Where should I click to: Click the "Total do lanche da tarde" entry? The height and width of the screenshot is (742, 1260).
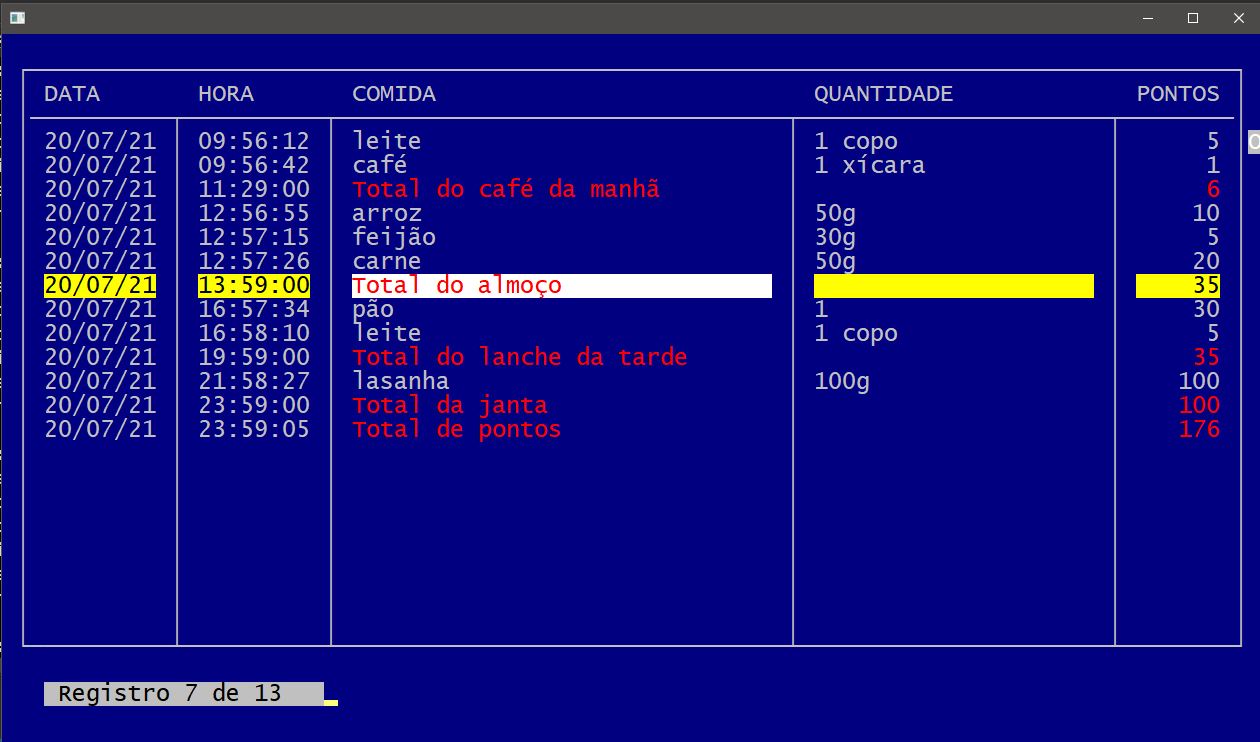click(x=519, y=358)
